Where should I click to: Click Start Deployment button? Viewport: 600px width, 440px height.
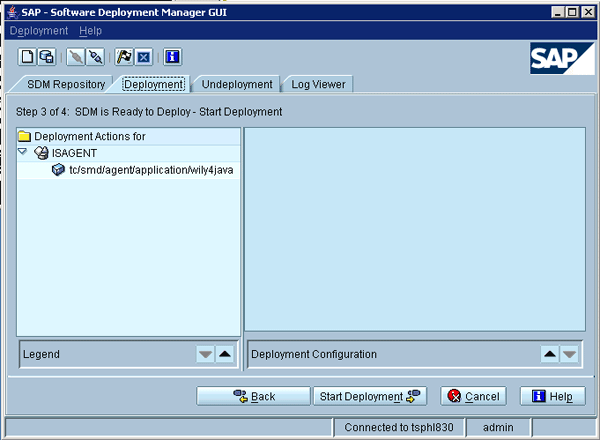(x=370, y=396)
